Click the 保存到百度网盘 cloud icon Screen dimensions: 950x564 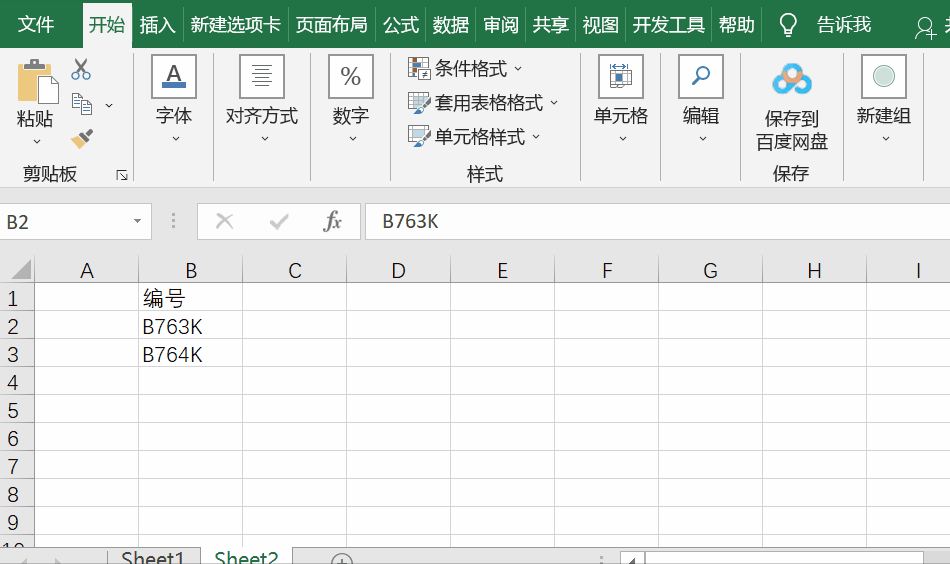(x=792, y=79)
